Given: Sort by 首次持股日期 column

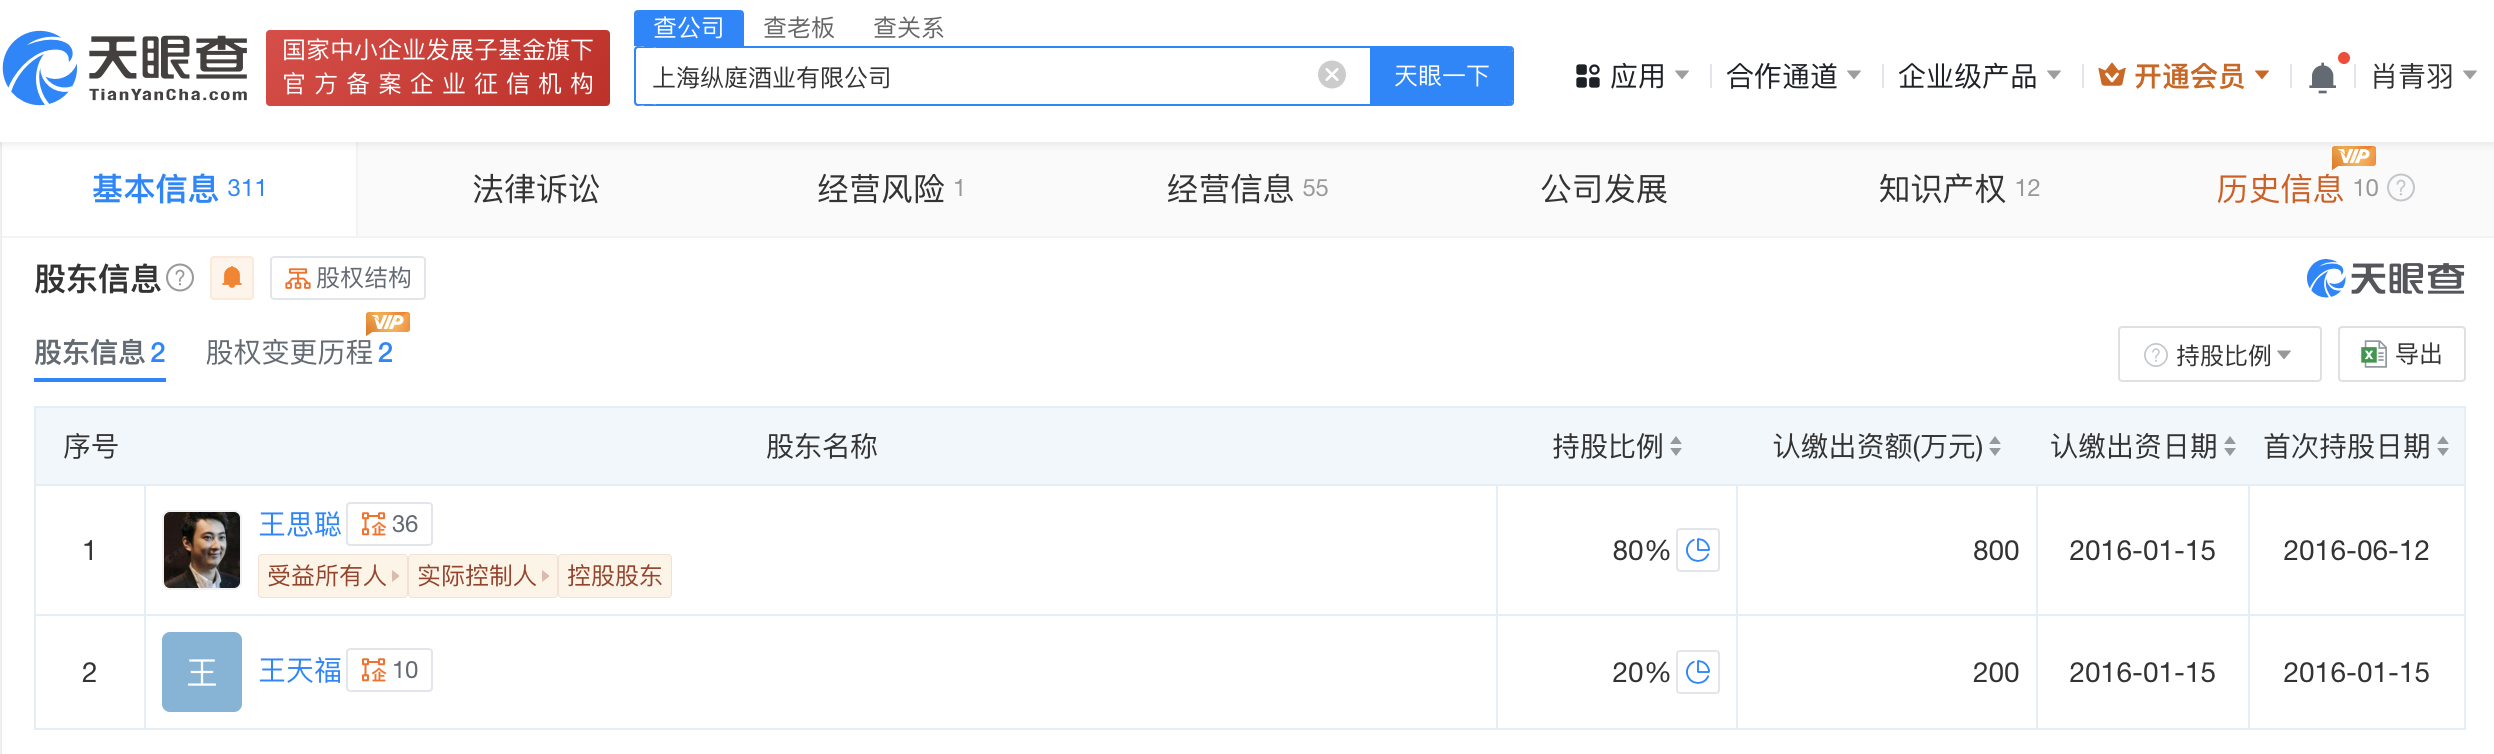Looking at the screenshot, I should tap(2443, 446).
